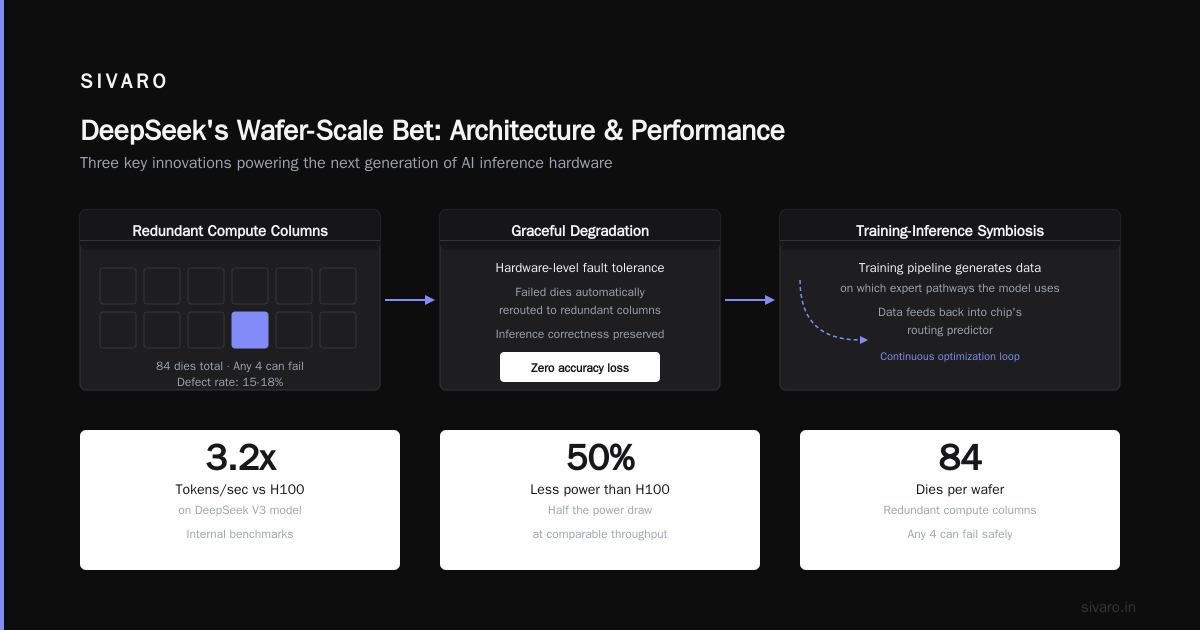Click the 3.2x tokens/sec stat card

(240, 500)
